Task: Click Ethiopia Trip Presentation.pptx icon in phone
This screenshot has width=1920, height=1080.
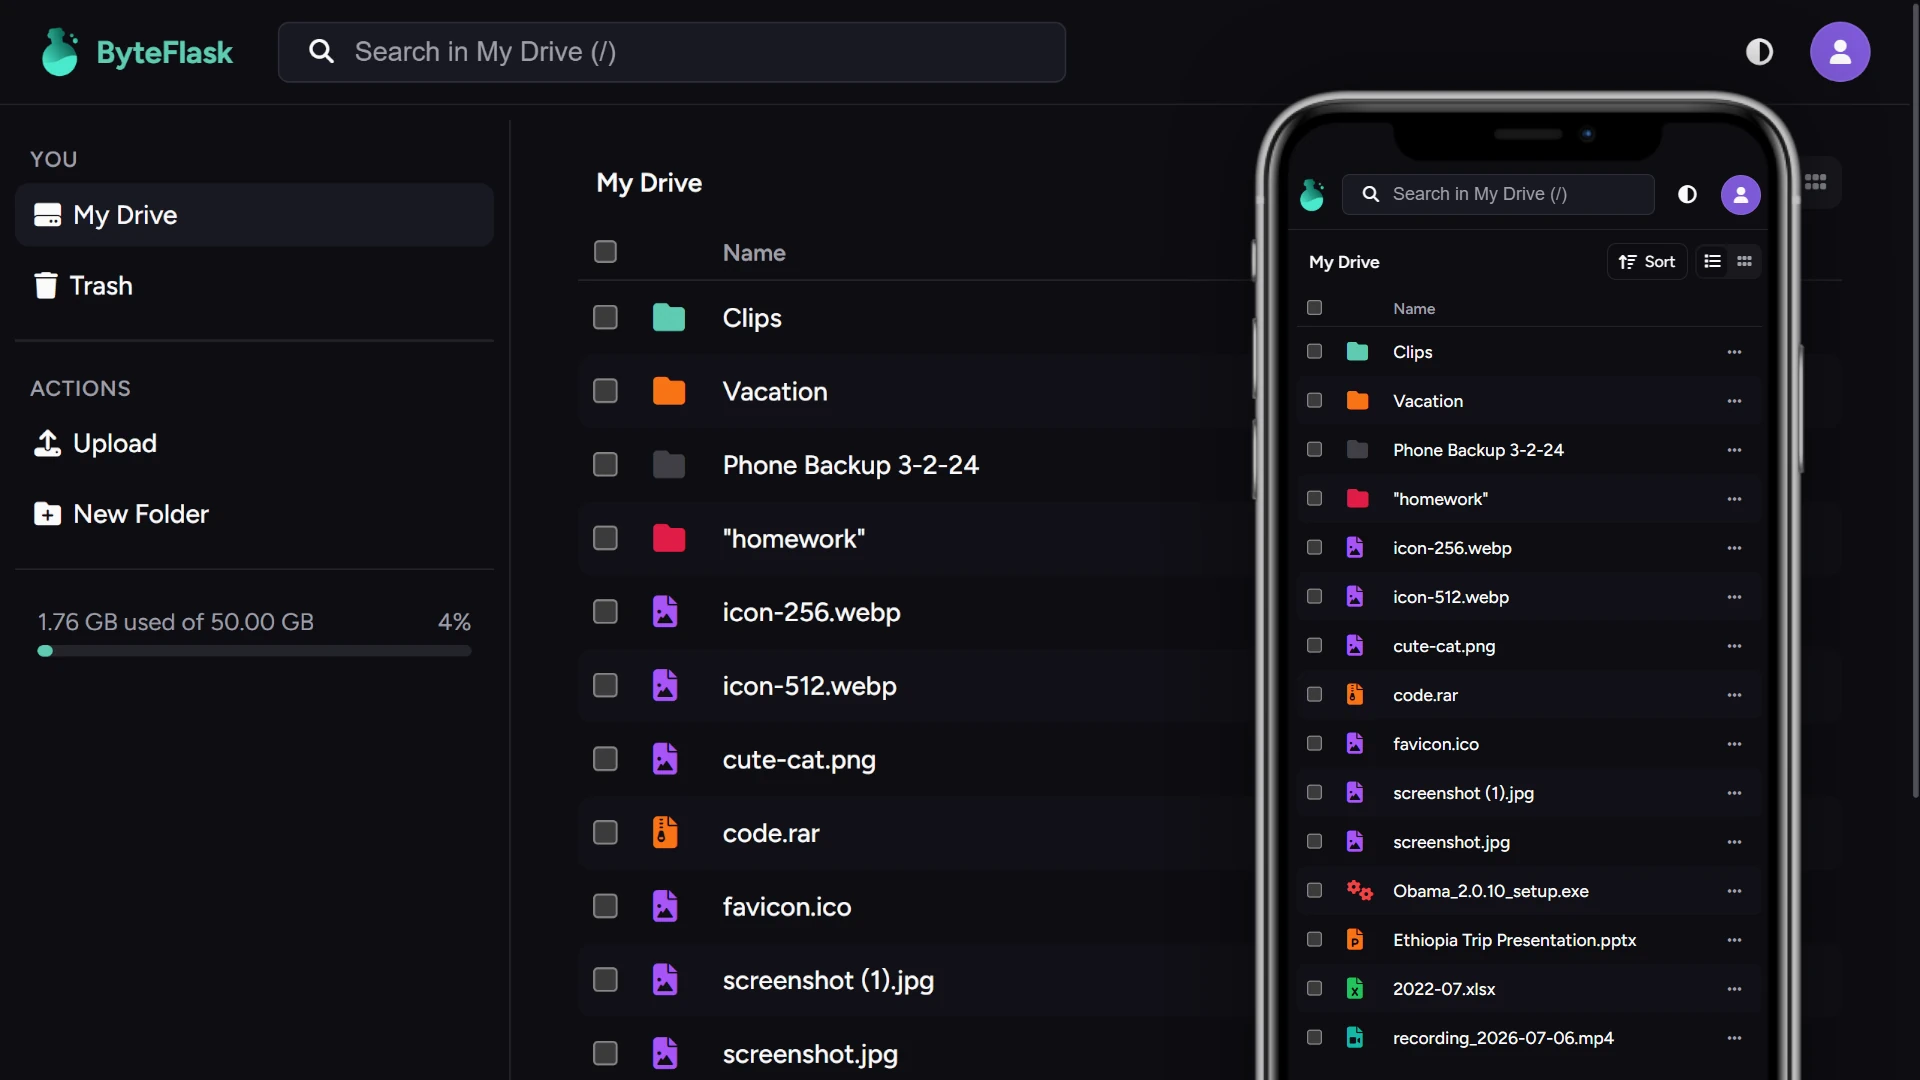Action: coord(1355,940)
